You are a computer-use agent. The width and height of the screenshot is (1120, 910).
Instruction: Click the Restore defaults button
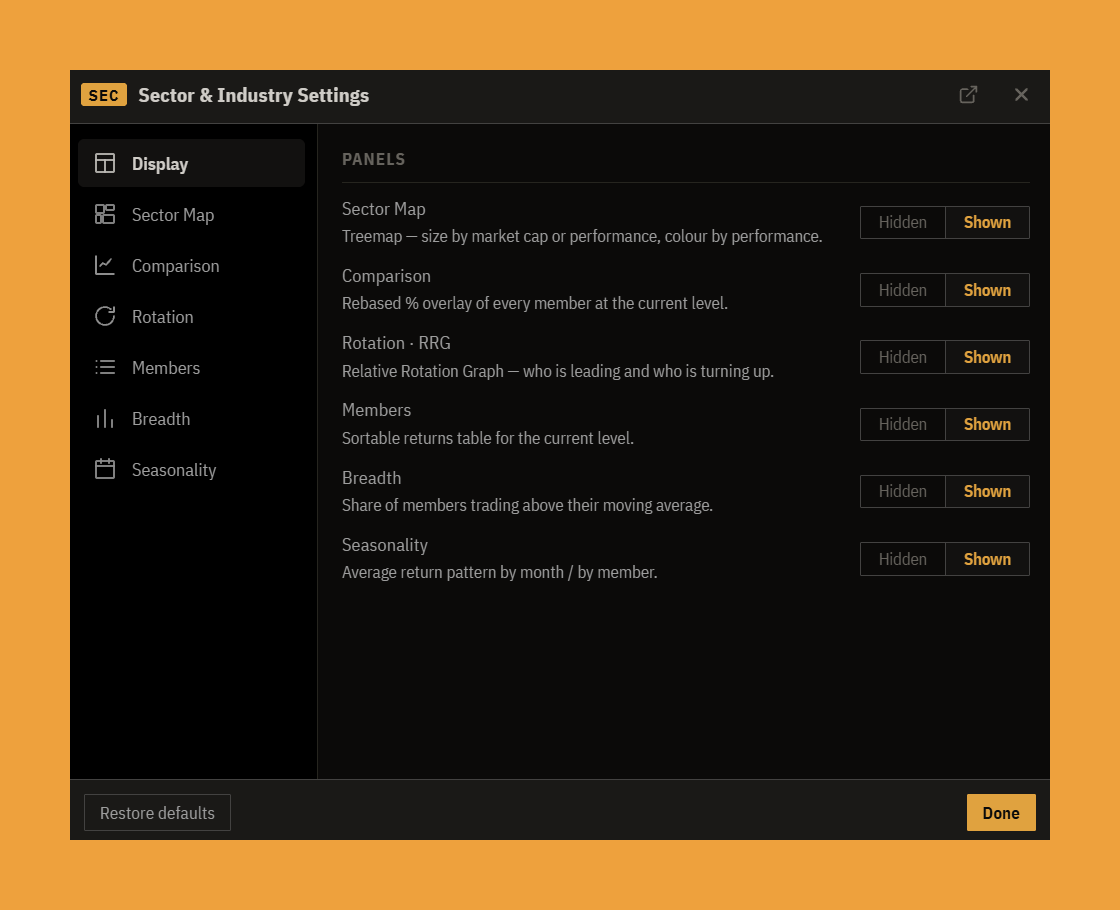(x=157, y=813)
